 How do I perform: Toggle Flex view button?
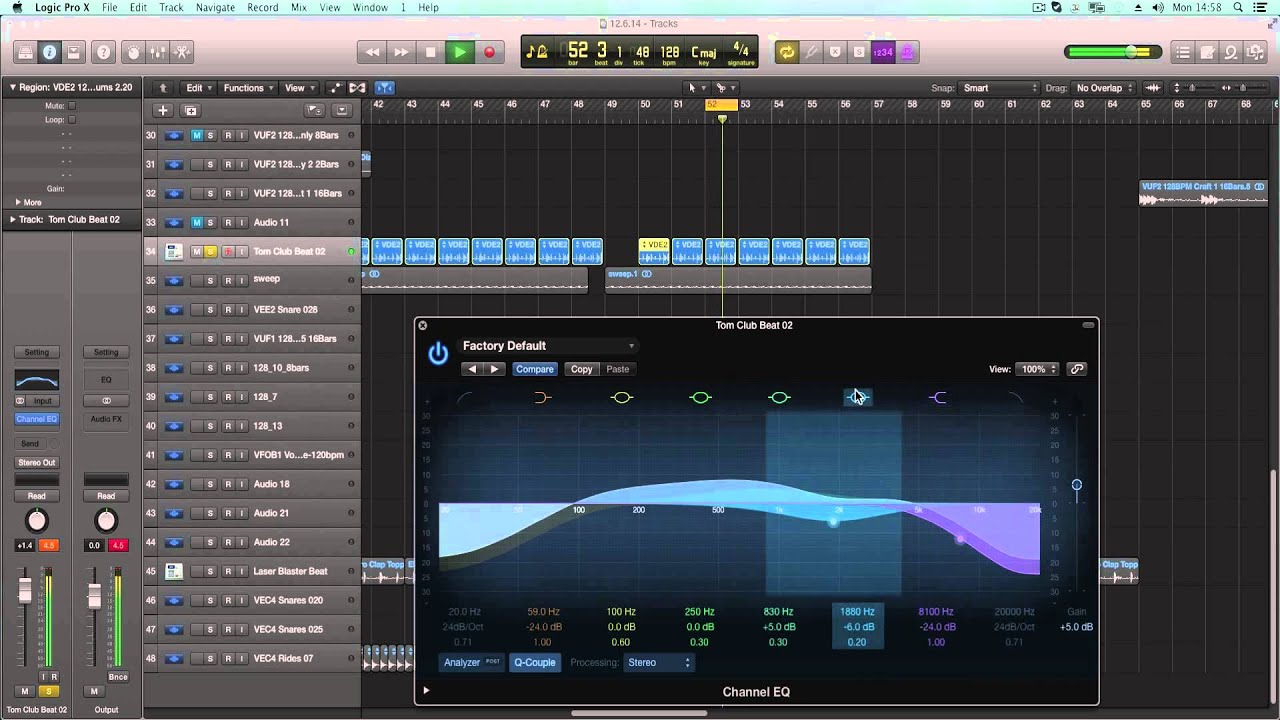tap(357, 88)
